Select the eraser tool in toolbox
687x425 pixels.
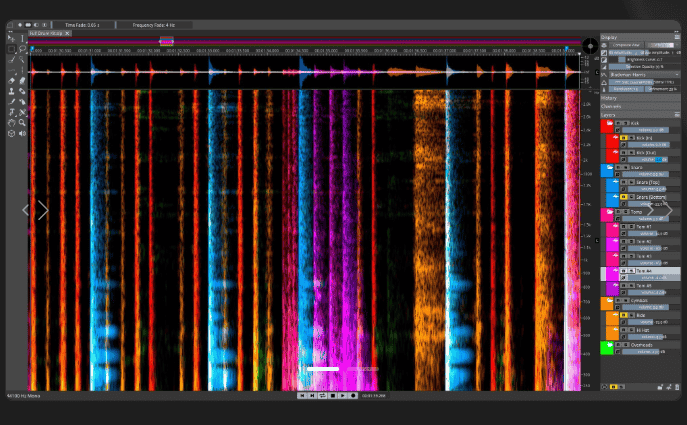click(12, 81)
